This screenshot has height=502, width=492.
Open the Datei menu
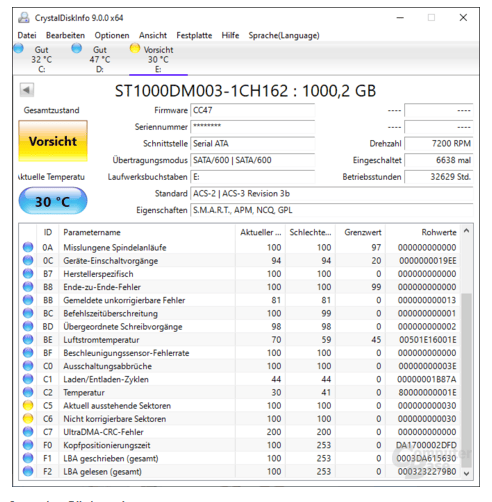point(27,35)
